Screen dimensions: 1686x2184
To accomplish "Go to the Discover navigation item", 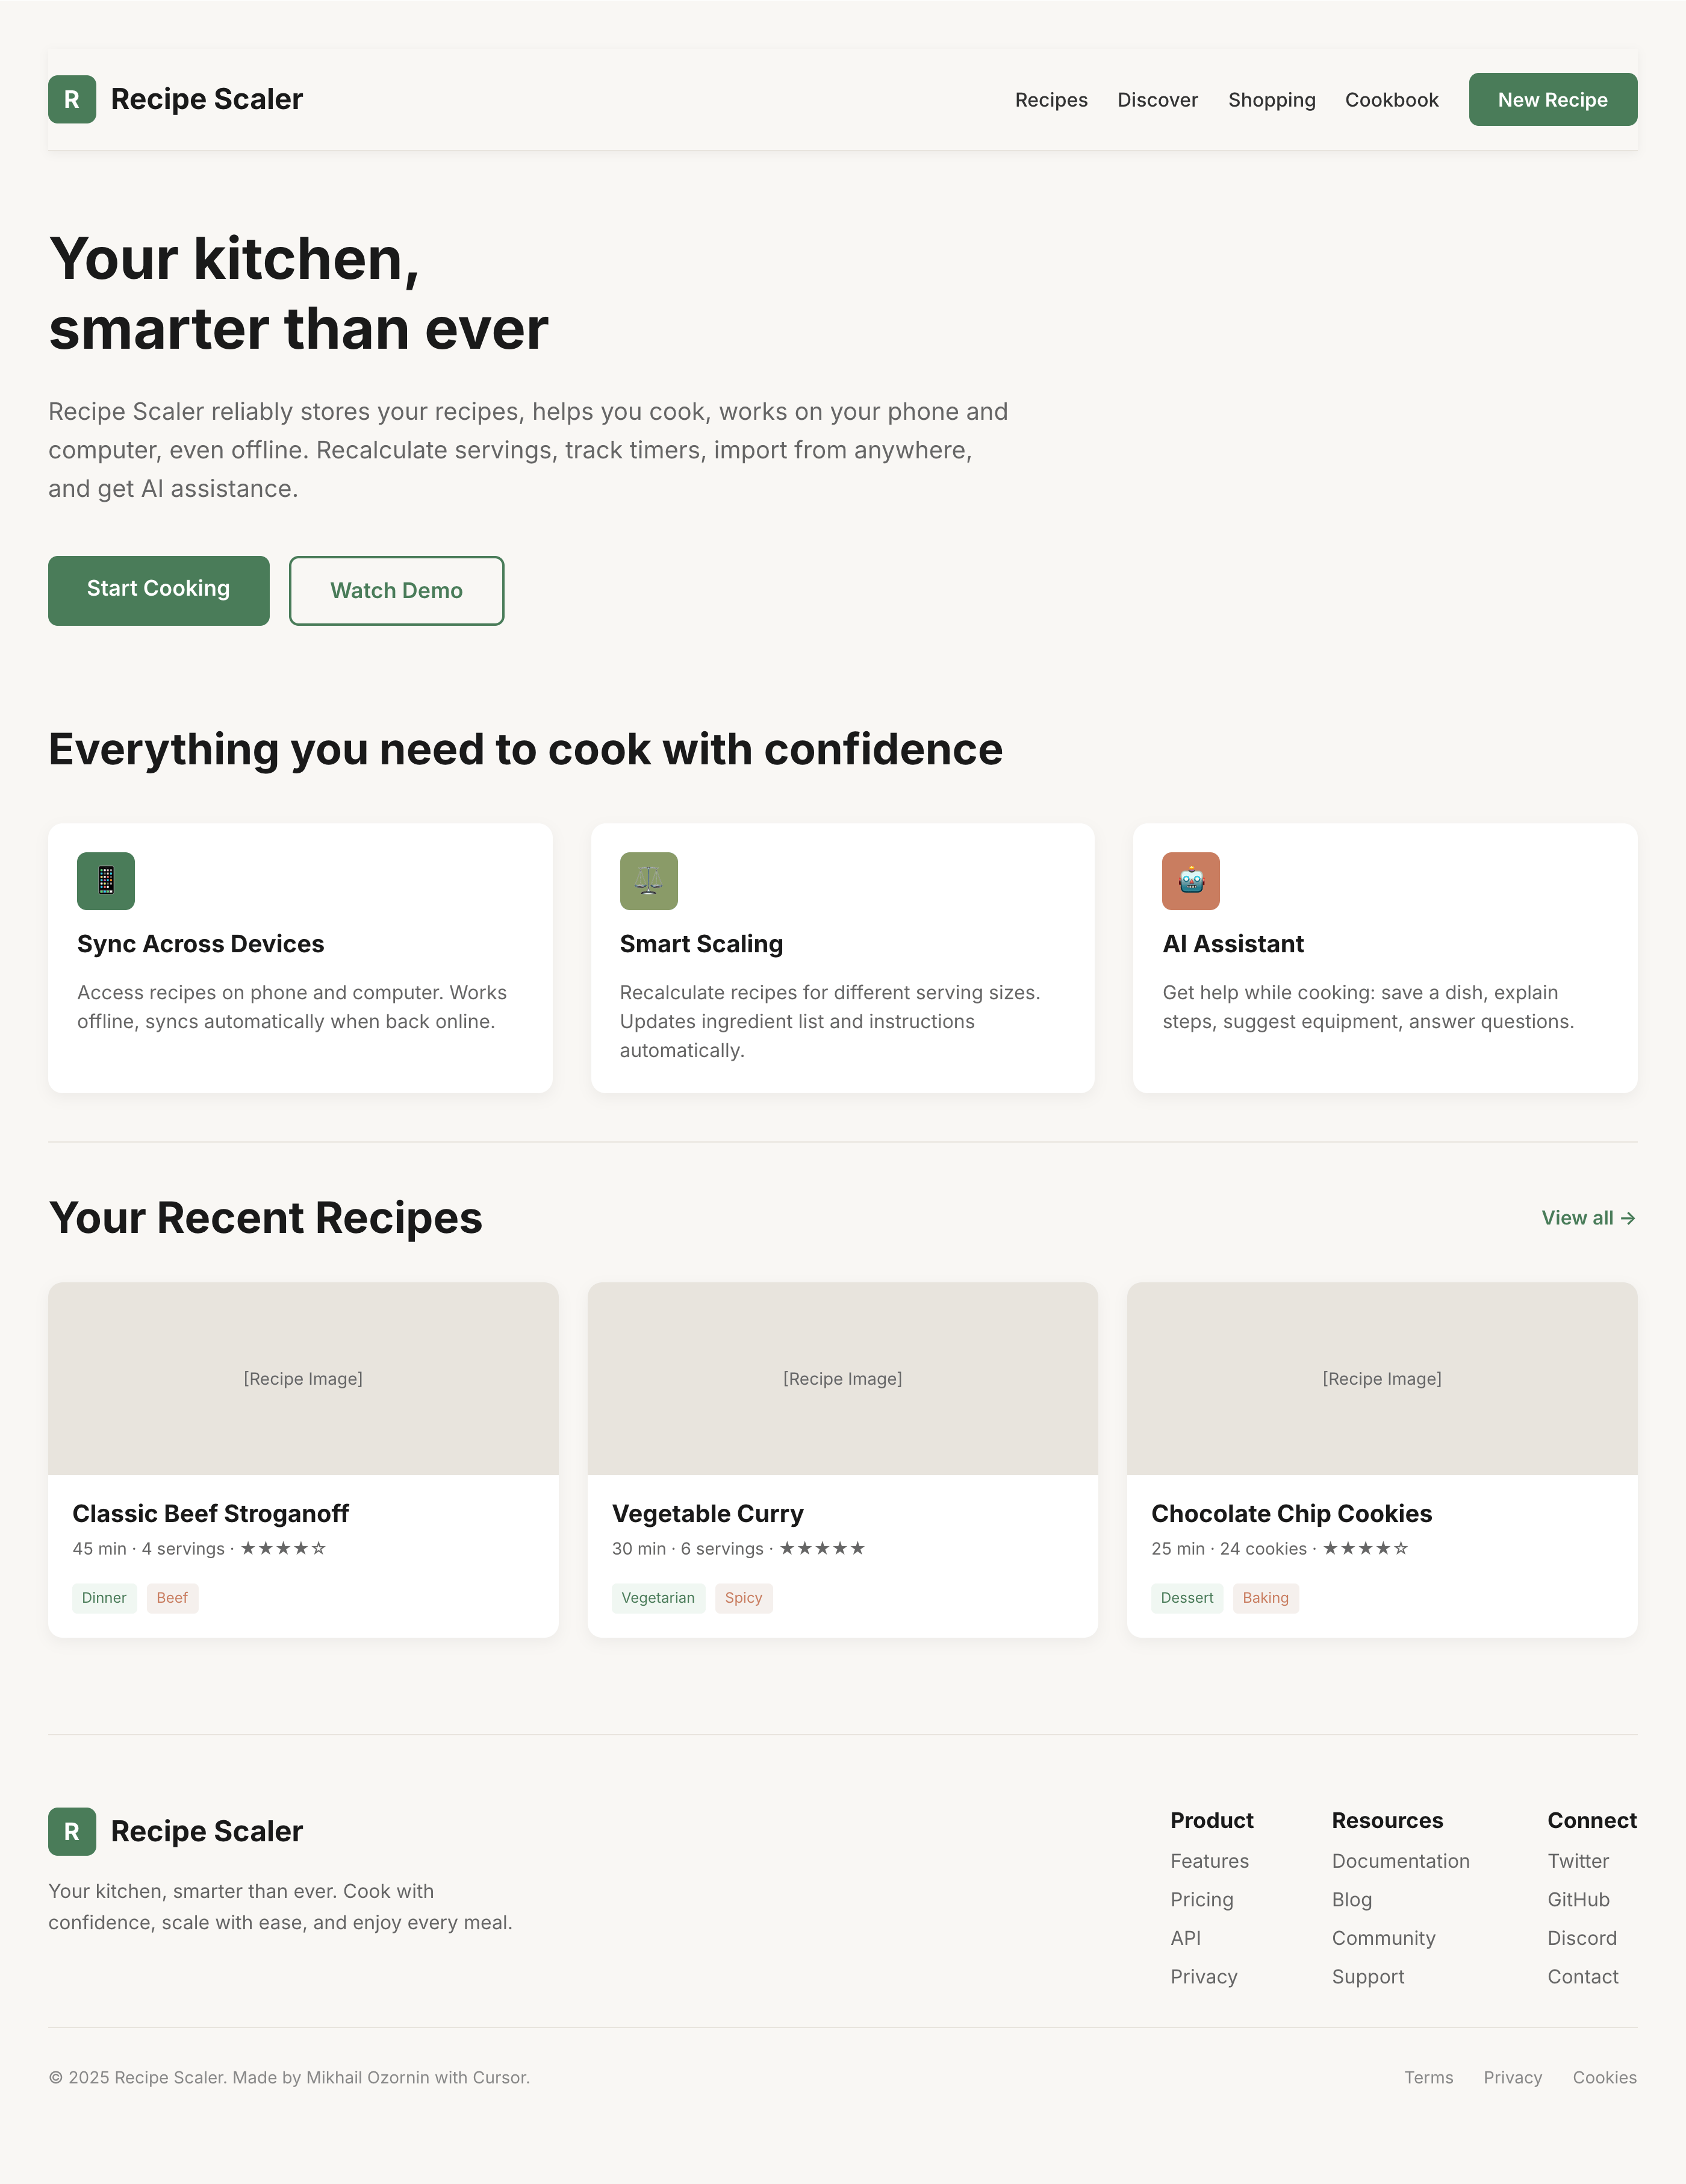I will point(1157,100).
